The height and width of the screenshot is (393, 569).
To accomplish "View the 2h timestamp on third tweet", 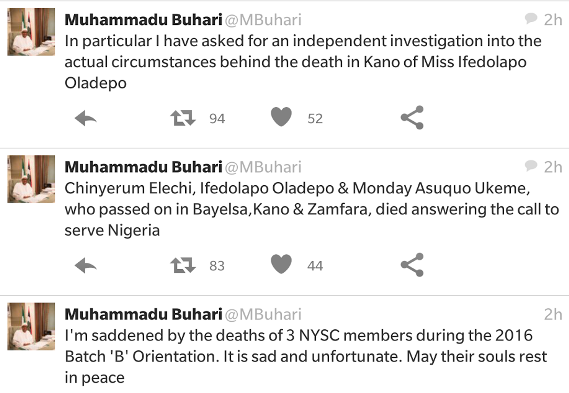I will coord(553,314).
